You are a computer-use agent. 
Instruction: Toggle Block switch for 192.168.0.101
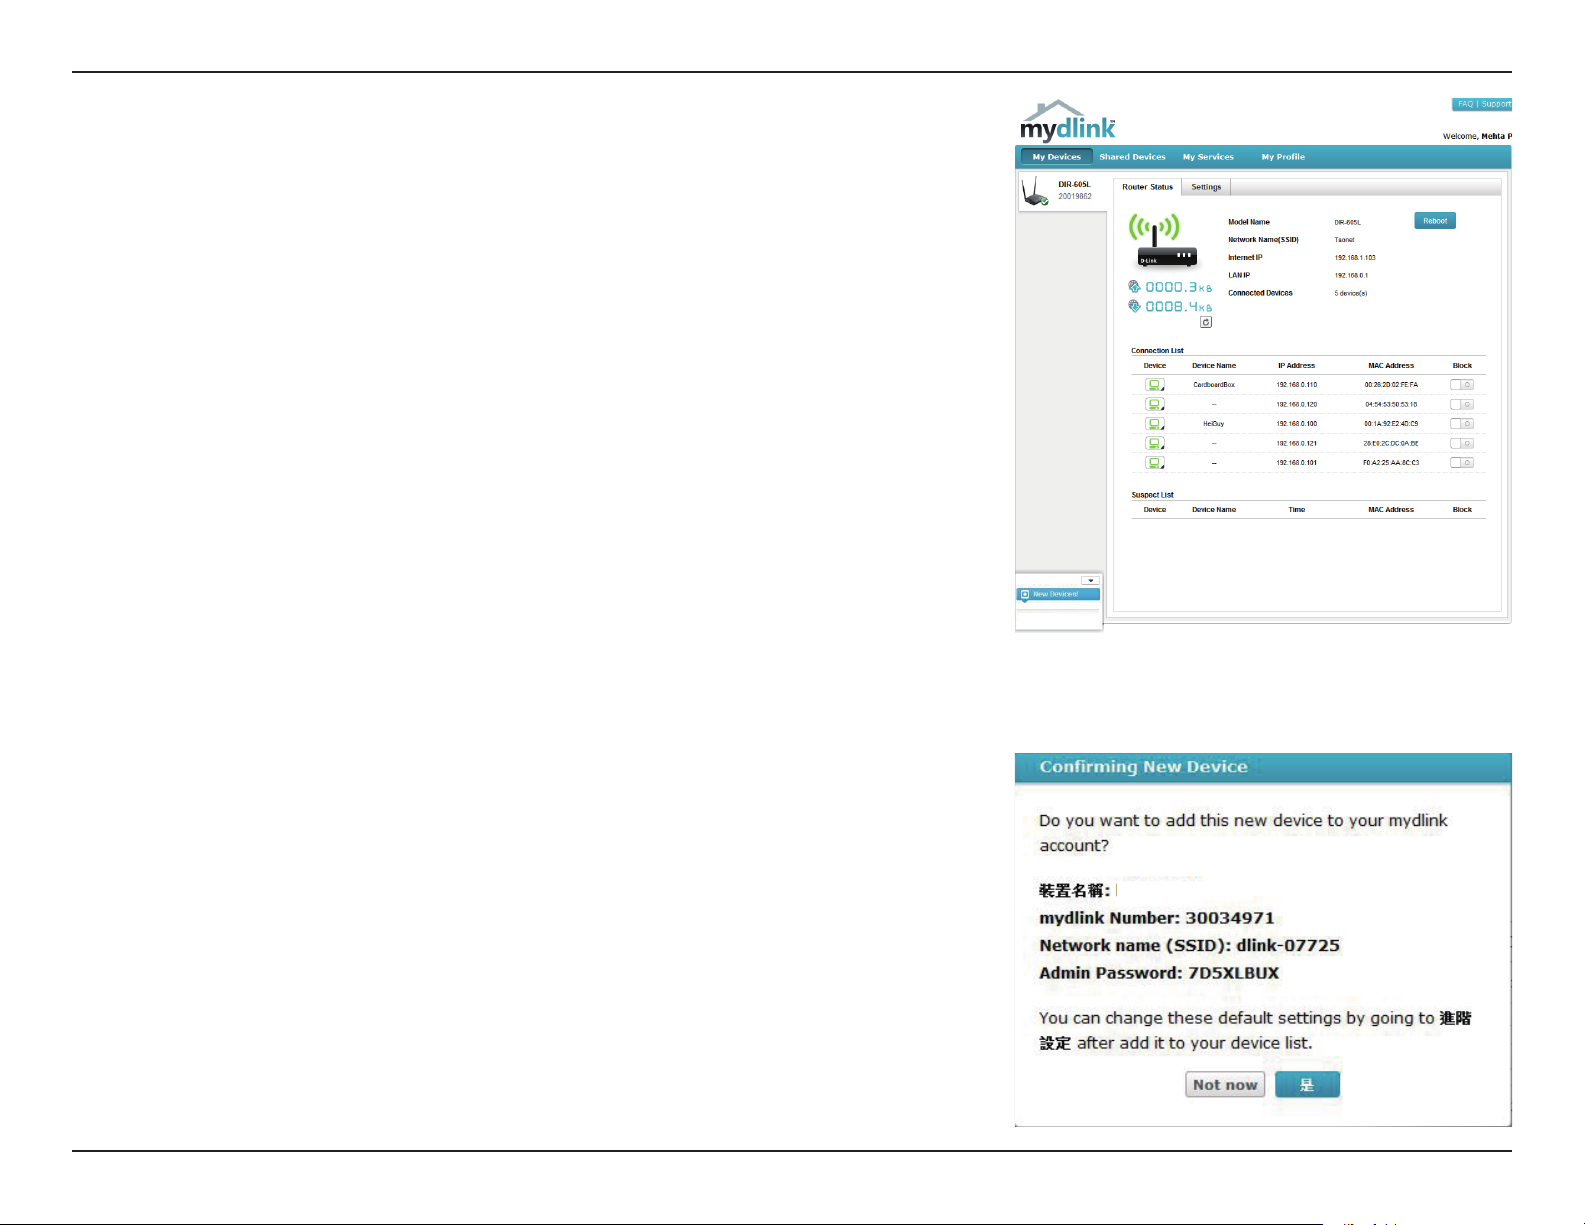tap(1462, 463)
